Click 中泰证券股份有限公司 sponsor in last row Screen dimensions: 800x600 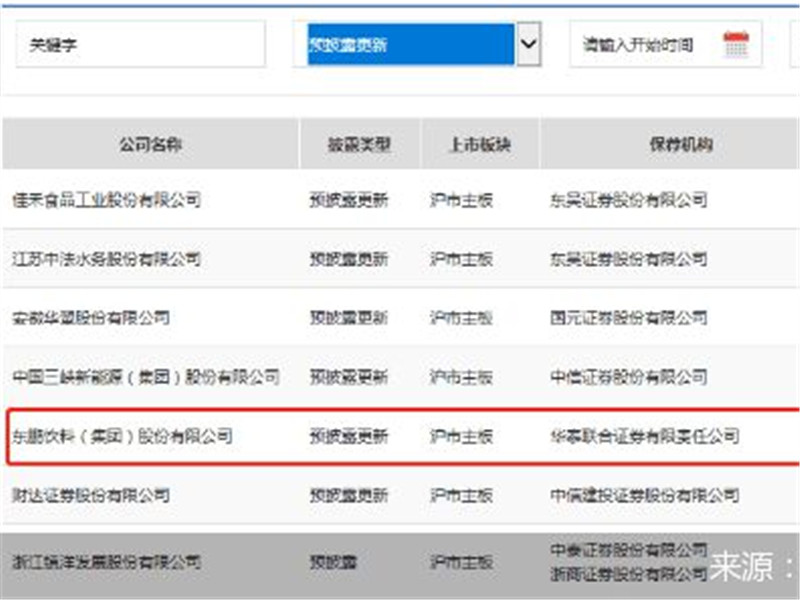click(629, 550)
